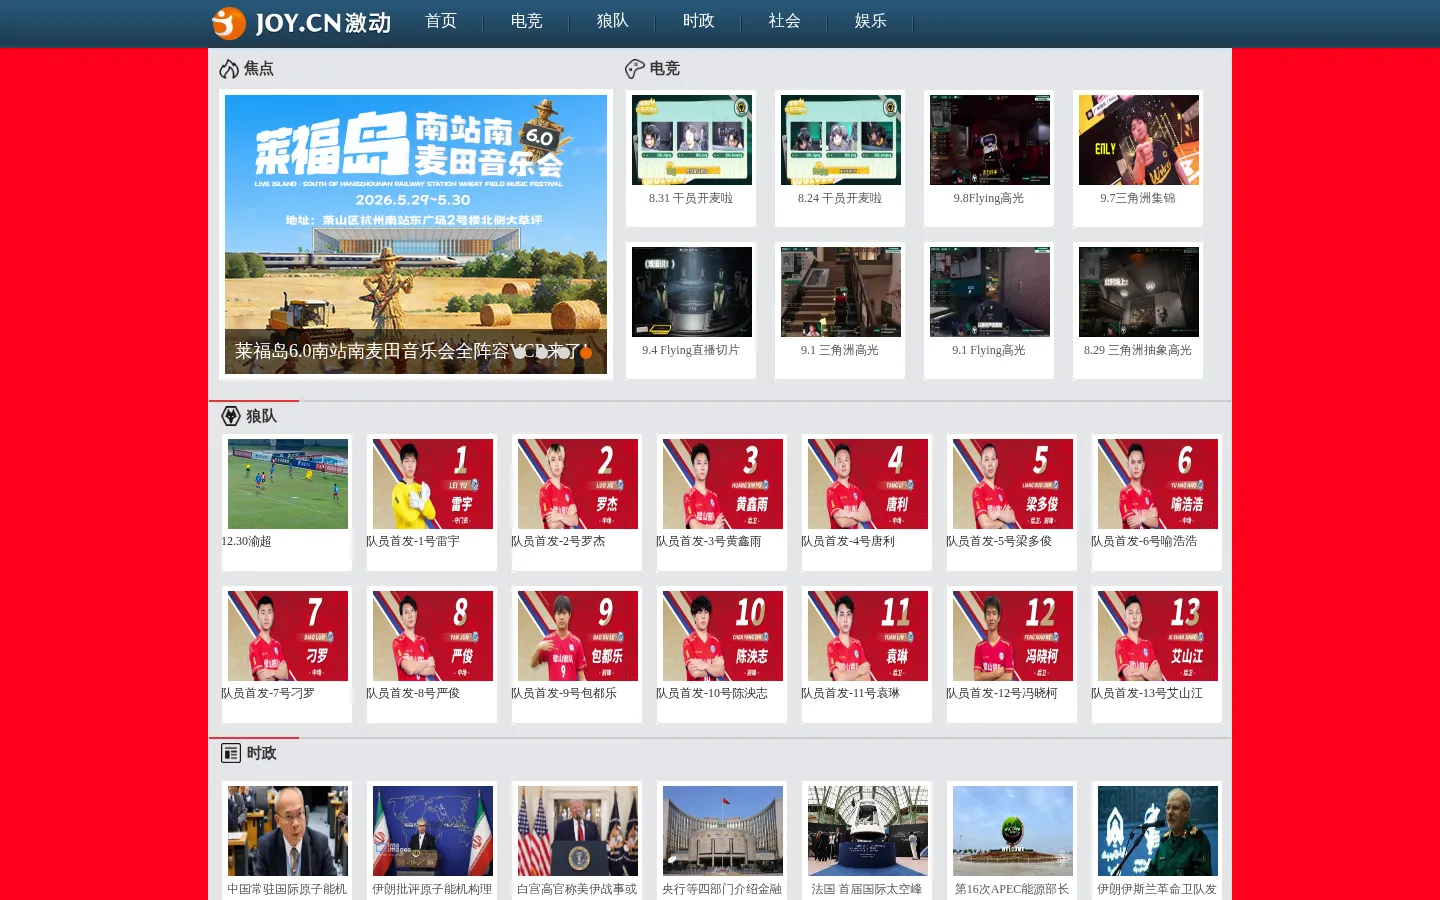Open the 9.1 三角洲高光 thumbnail
The width and height of the screenshot is (1440, 900).
coord(841,292)
